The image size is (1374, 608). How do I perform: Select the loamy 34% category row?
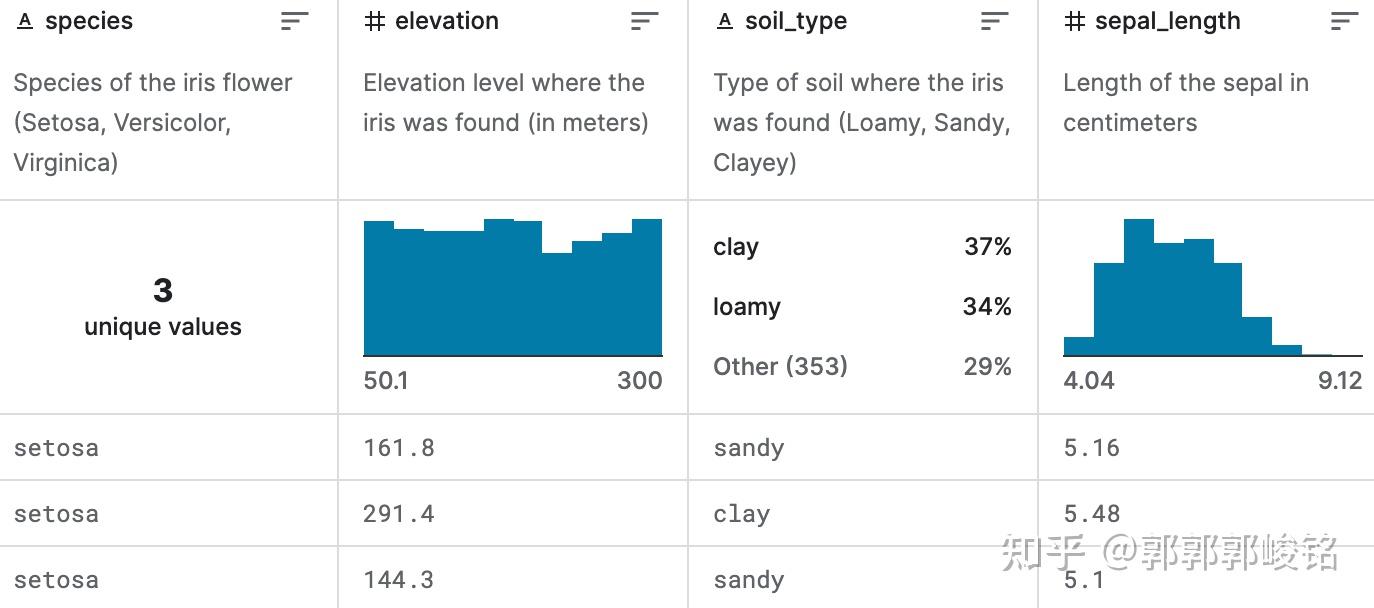coord(862,307)
